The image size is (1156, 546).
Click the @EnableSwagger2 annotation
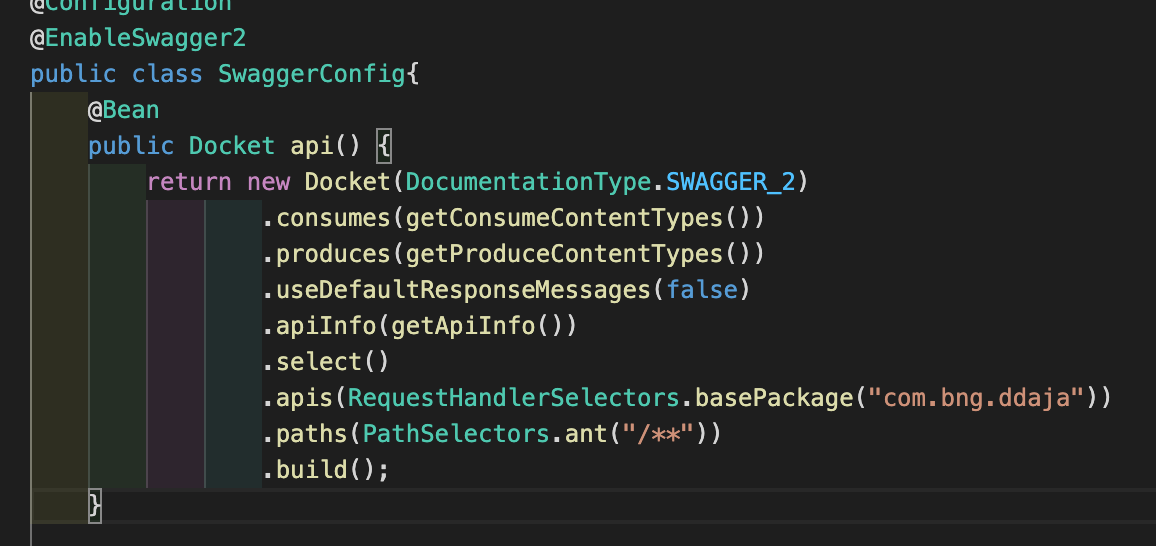(138, 39)
